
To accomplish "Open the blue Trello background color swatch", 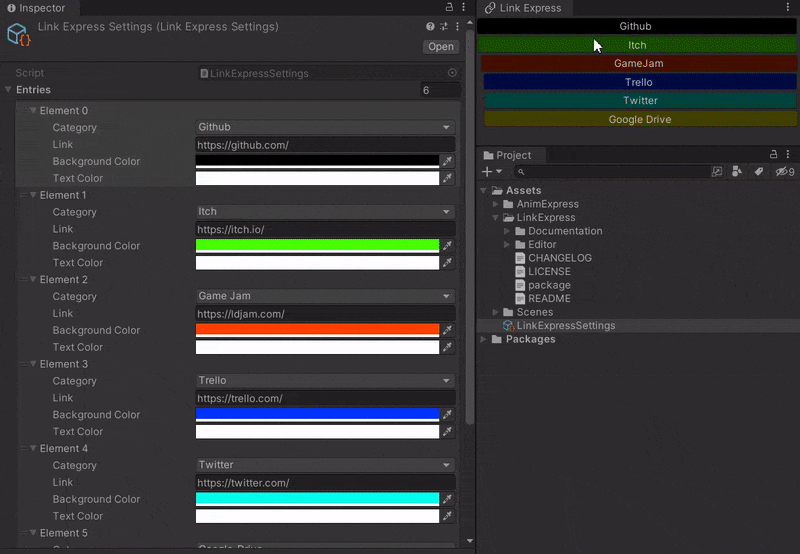I will click(x=317, y=414).
